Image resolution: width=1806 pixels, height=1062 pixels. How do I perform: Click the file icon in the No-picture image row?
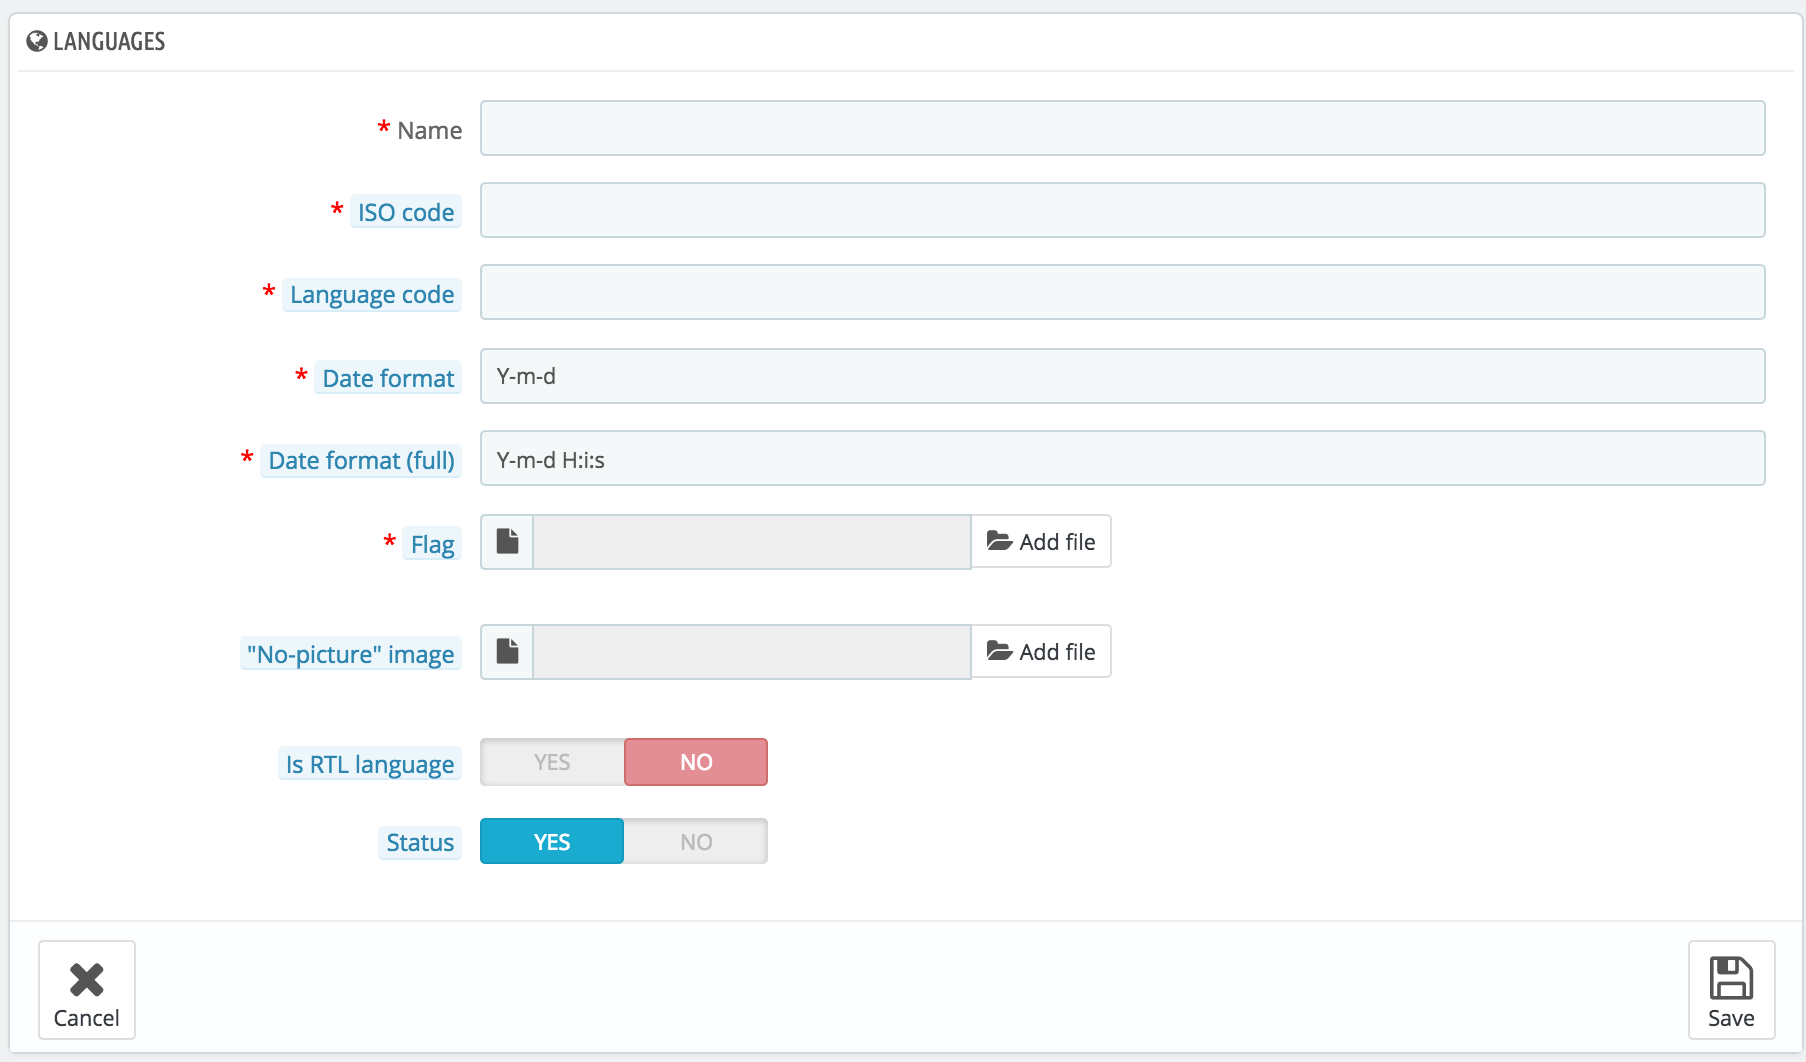click(x=508, y=651)
